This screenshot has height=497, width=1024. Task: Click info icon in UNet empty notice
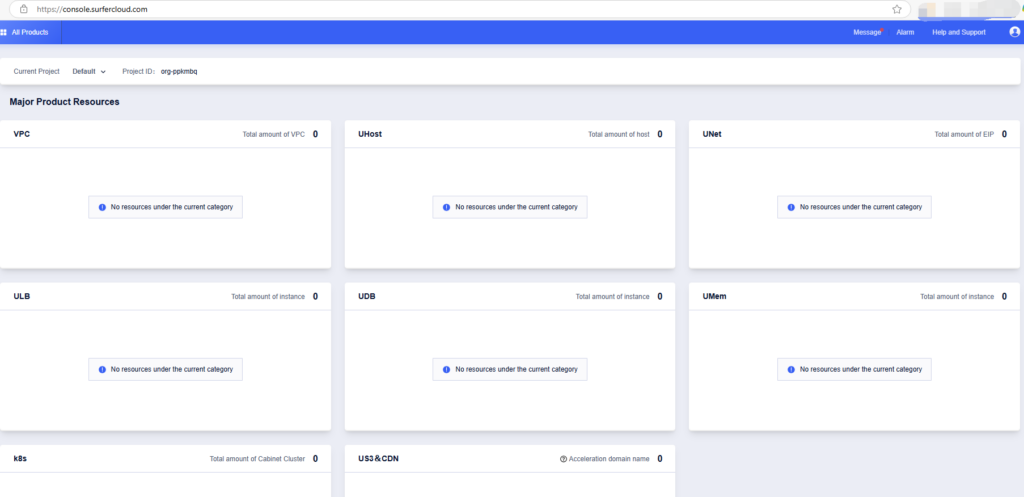pyautogui.click(x=791, y=207)
